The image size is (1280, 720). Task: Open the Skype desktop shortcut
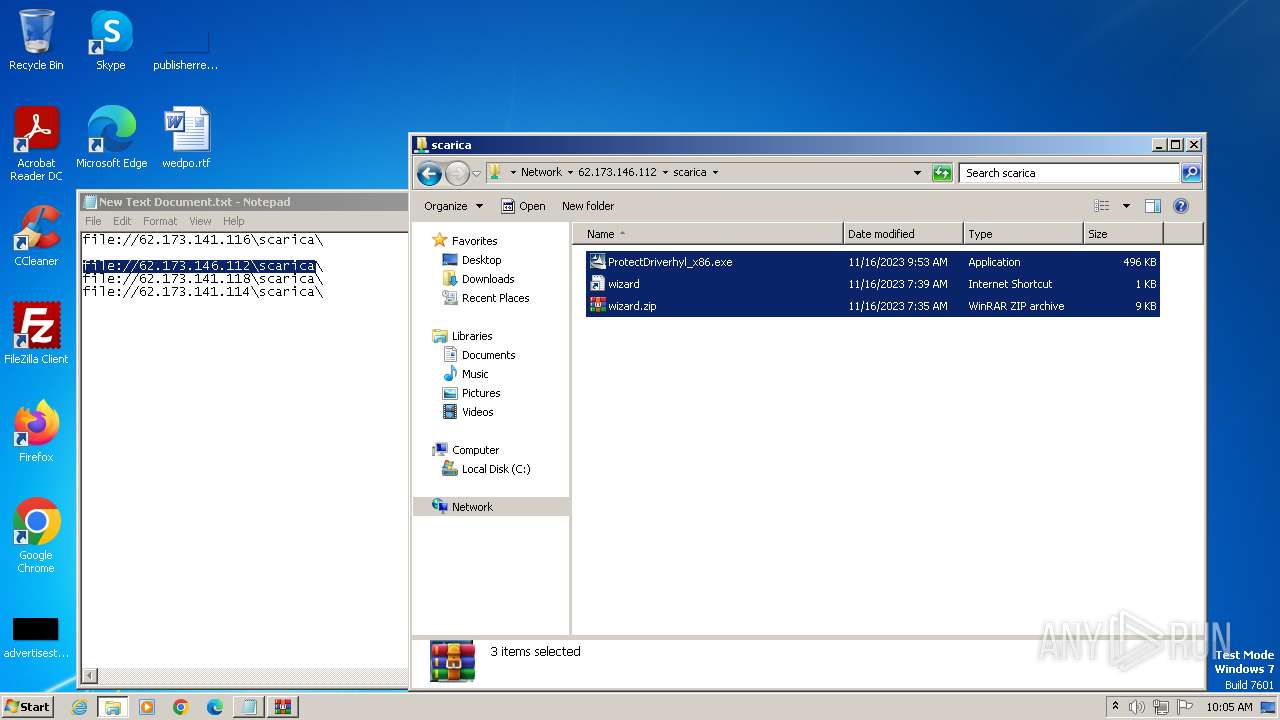tap(111, 40)
